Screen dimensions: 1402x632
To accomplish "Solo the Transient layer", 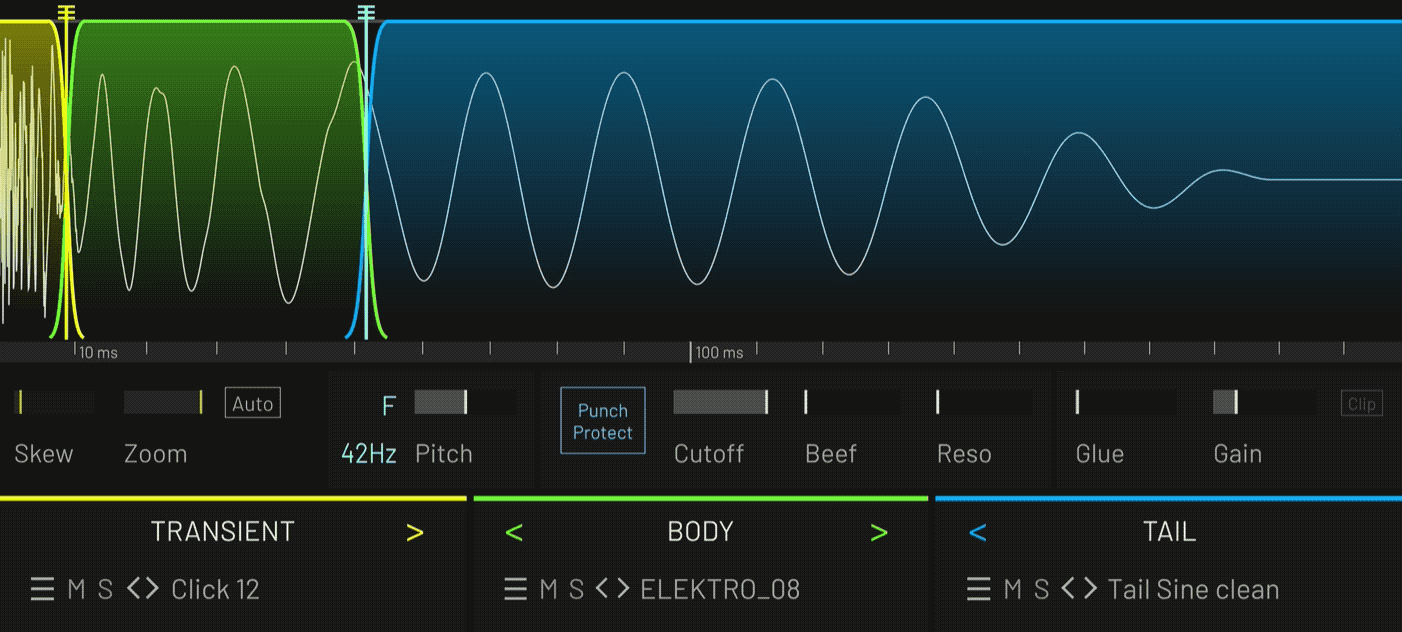I will 105,589.
